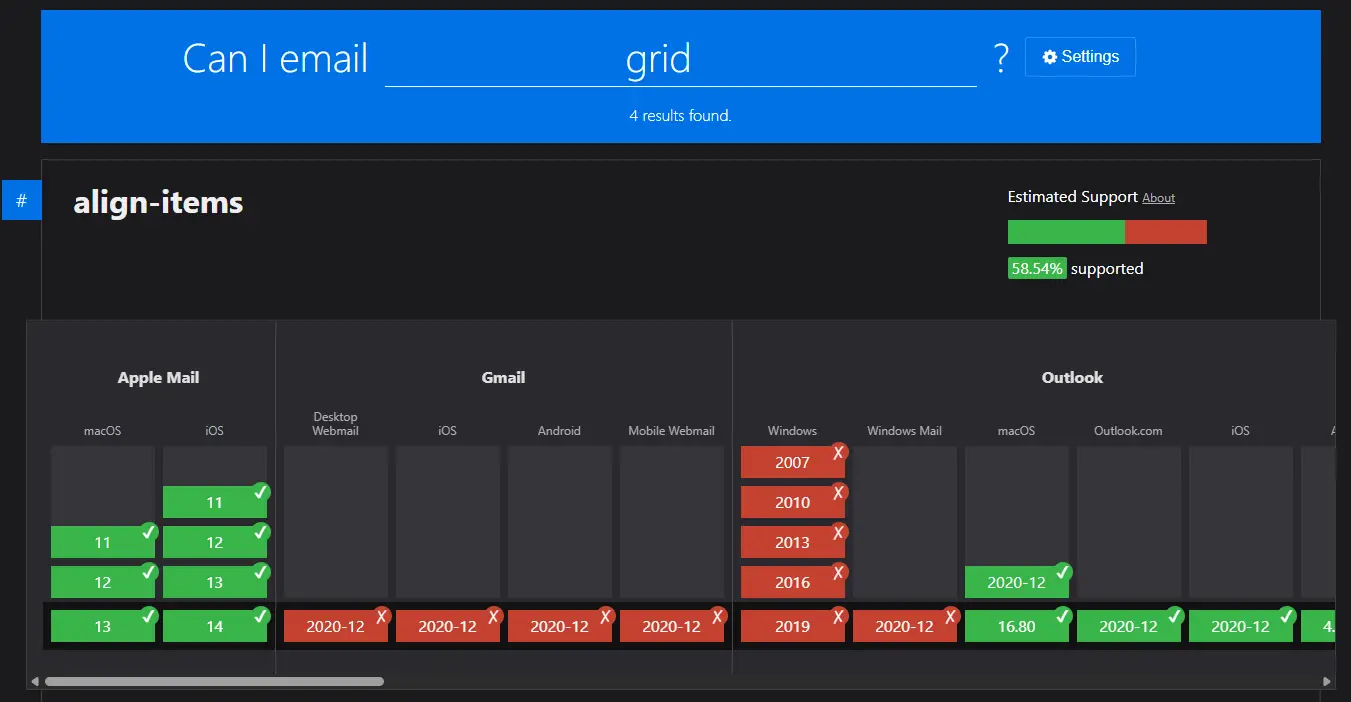Click Gmail iOS 2020-12 cell
Viewport: 1351px width, 702px height.
pos(448,626)
